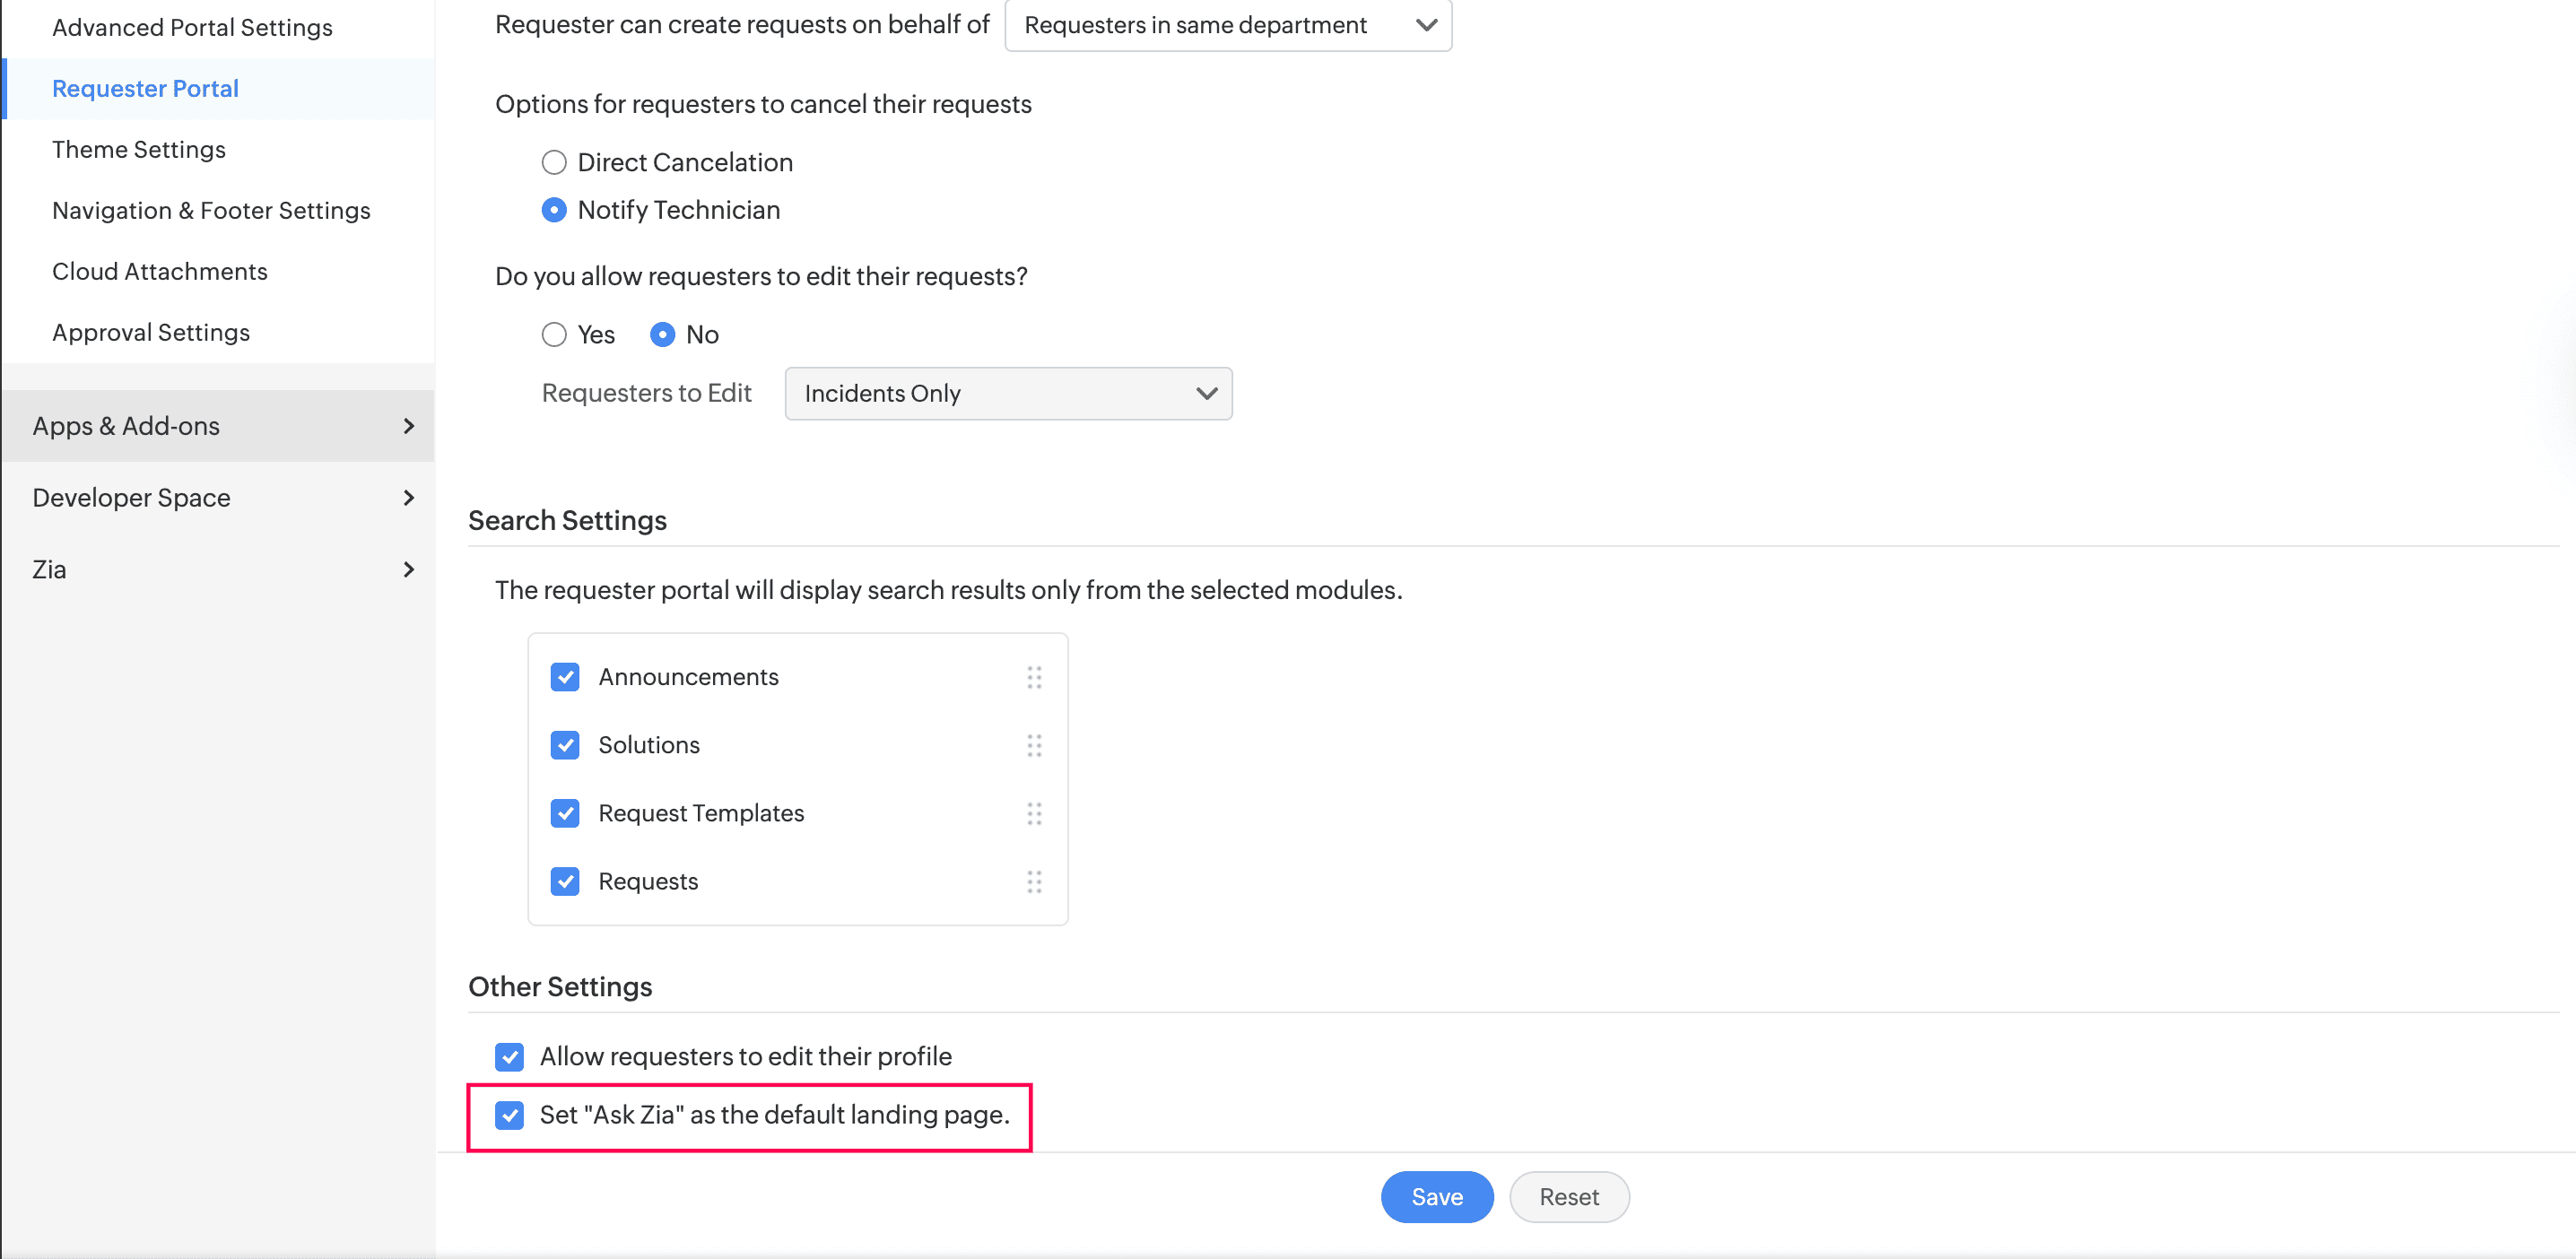
Task: Click the drag handle beside Solutions
Action: click(x=1035, y=745)
